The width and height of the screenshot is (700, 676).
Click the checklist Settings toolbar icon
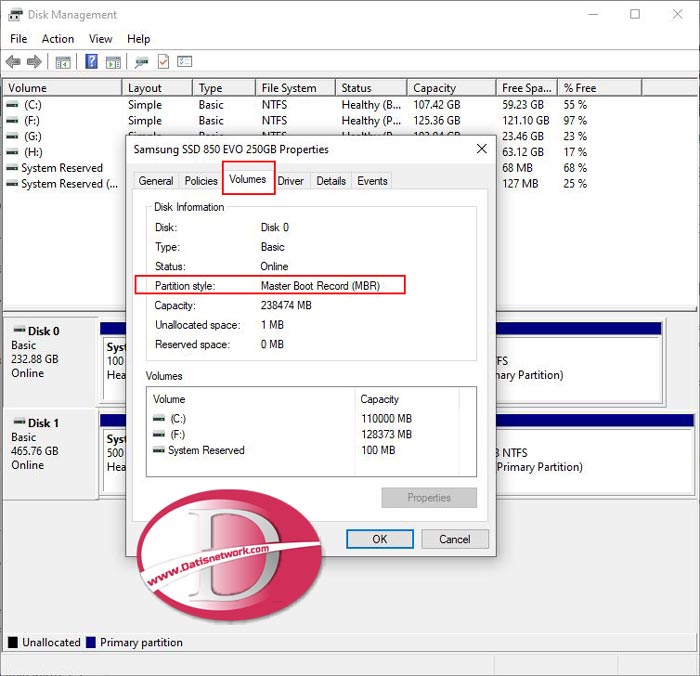pyautogui.click(x=184, y=61)
